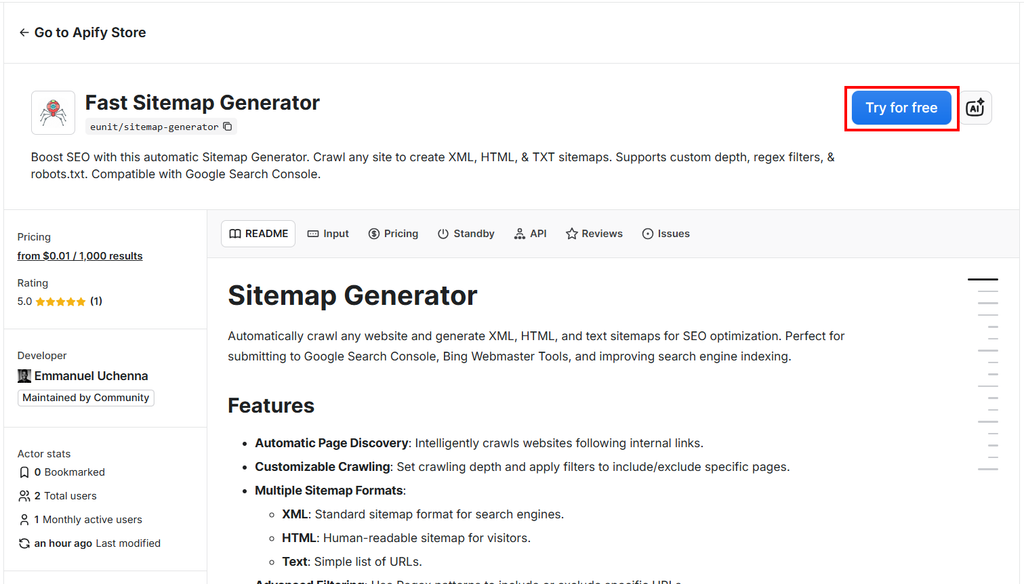Jump to last table-of-contents marker line

click(988, 469)
